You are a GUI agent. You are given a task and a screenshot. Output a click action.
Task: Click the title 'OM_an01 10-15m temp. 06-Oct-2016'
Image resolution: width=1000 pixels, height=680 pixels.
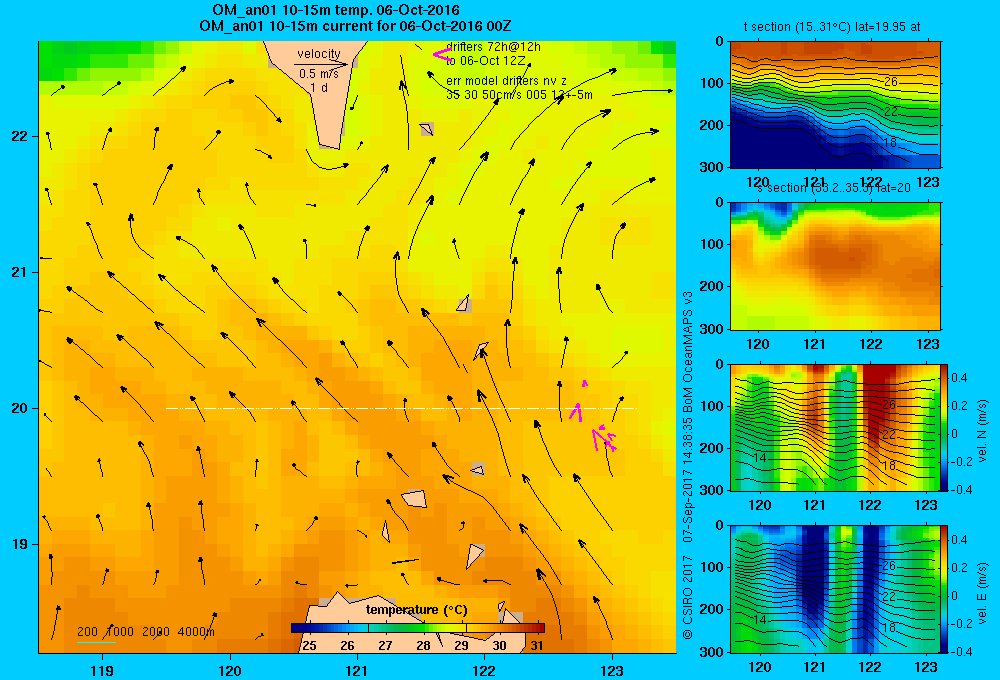(x=335, y=10)
